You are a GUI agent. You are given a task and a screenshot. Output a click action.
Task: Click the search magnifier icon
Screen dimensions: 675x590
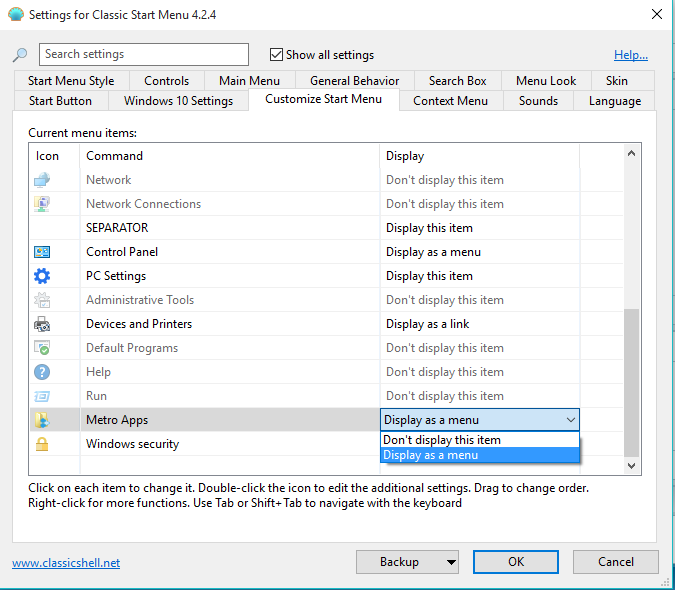[x=20, y=55]
